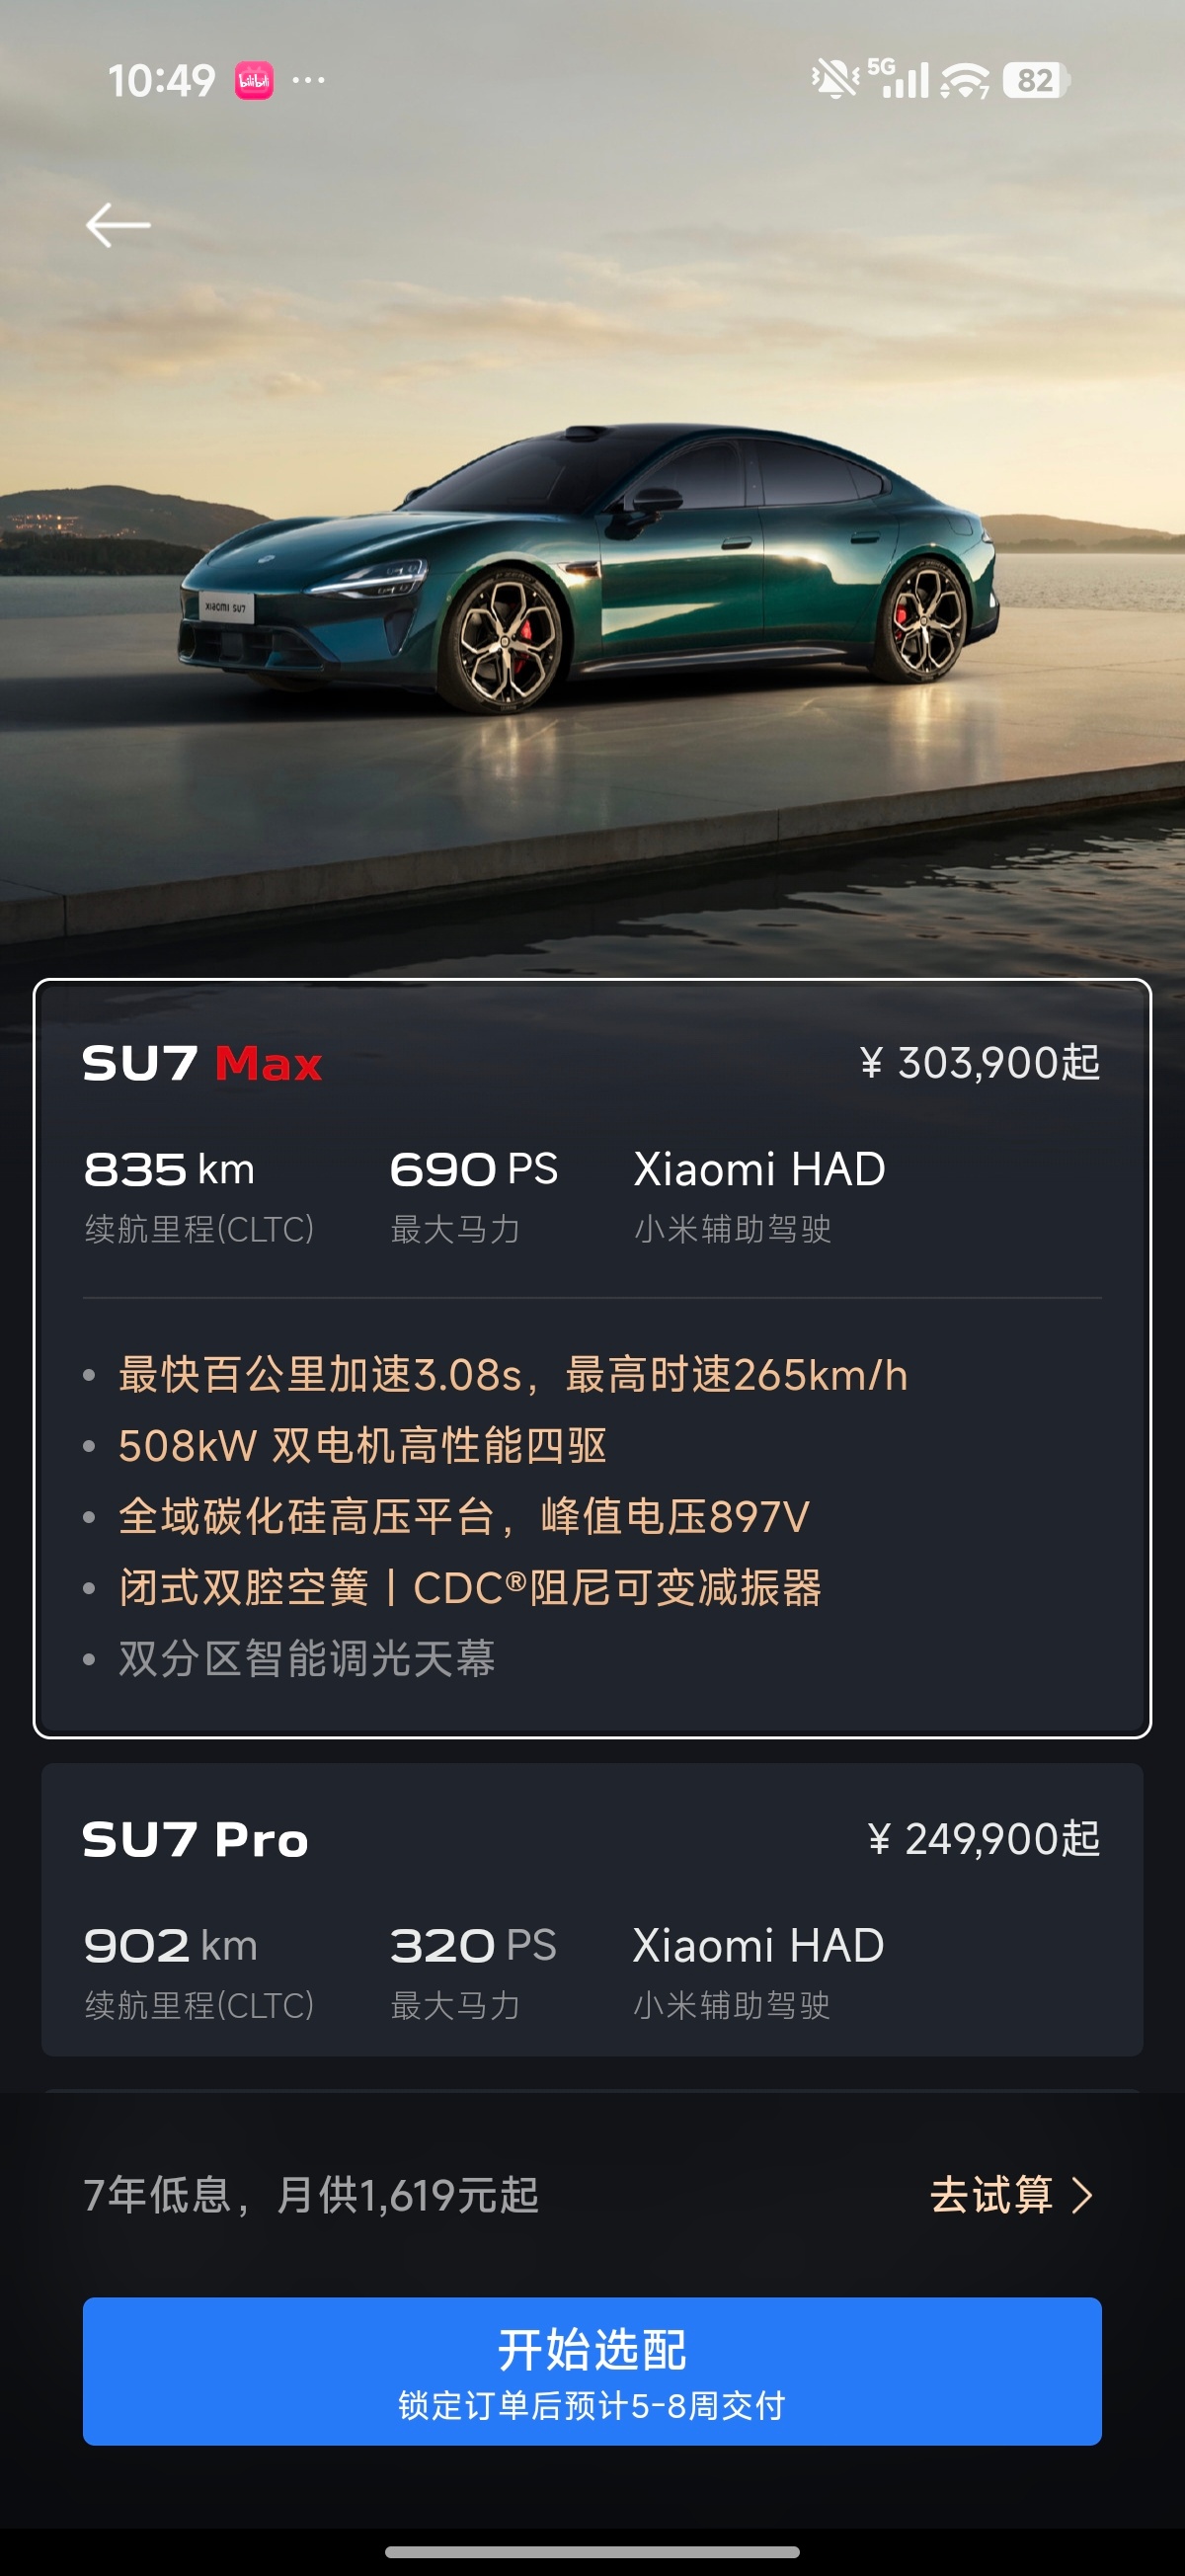Viewport: 1185px width, 2576px height.
Task: Tap the 5G signal strength icon
Action: pyautogui.click(x=899, y=78)
